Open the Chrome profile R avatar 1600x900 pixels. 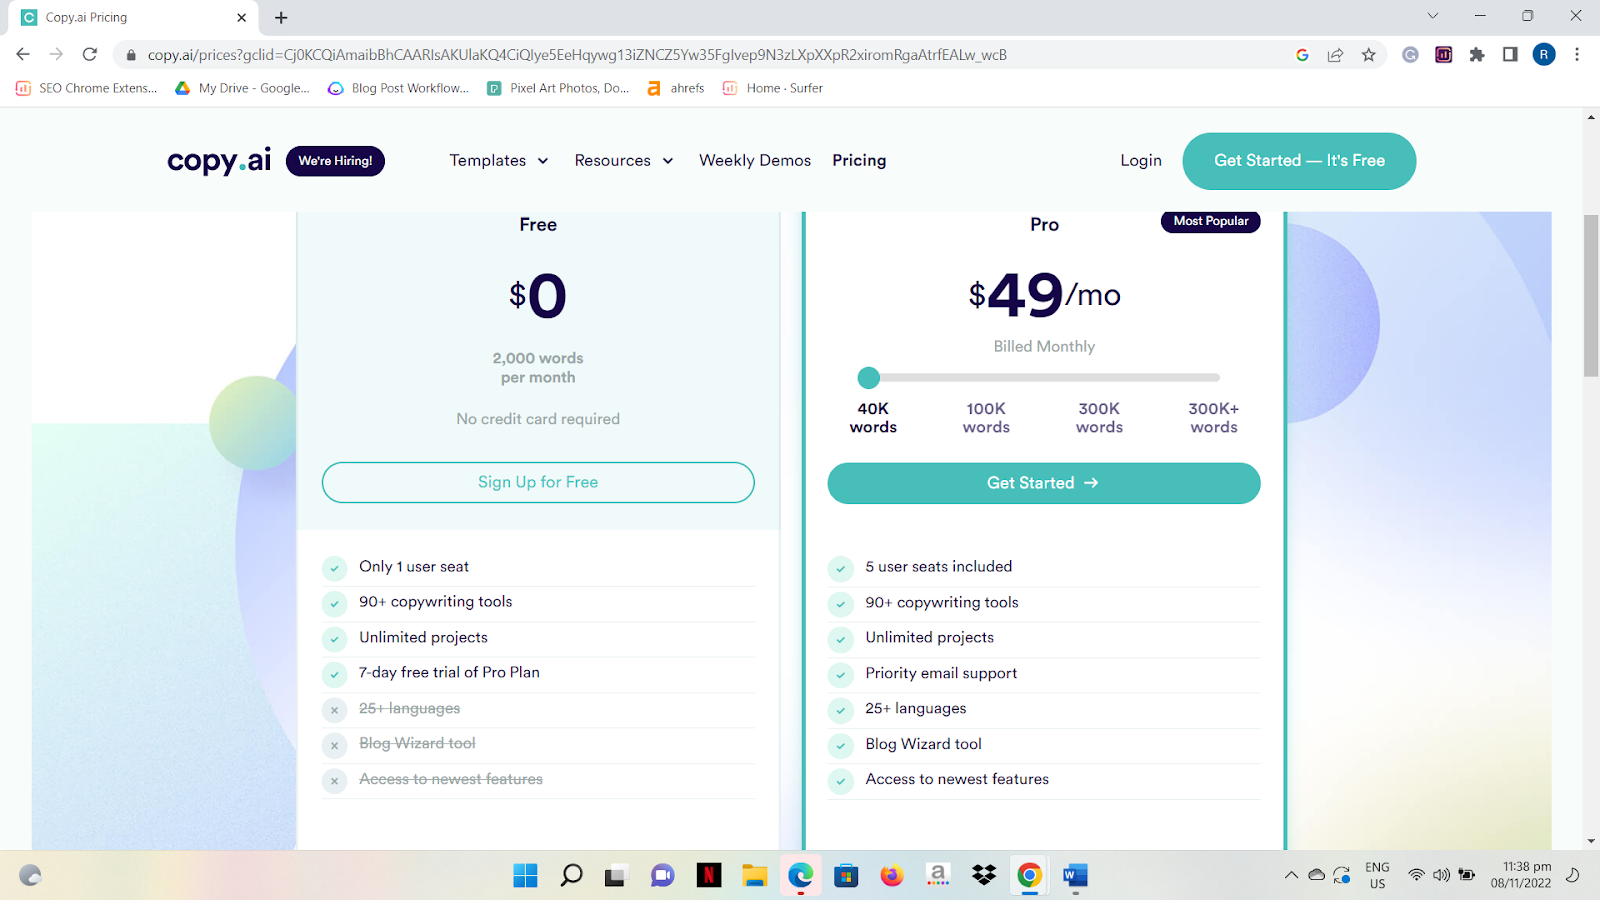(x=1544, y=55)
